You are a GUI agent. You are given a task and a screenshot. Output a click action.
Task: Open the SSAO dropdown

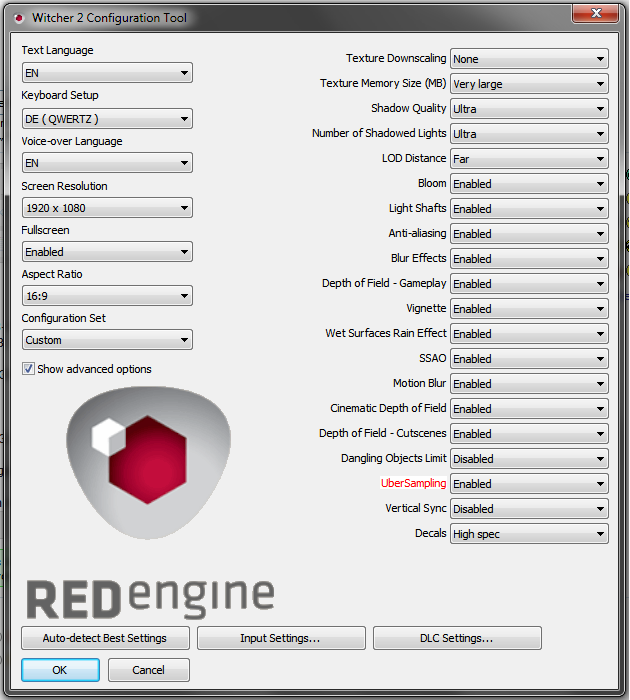(529, 359)
